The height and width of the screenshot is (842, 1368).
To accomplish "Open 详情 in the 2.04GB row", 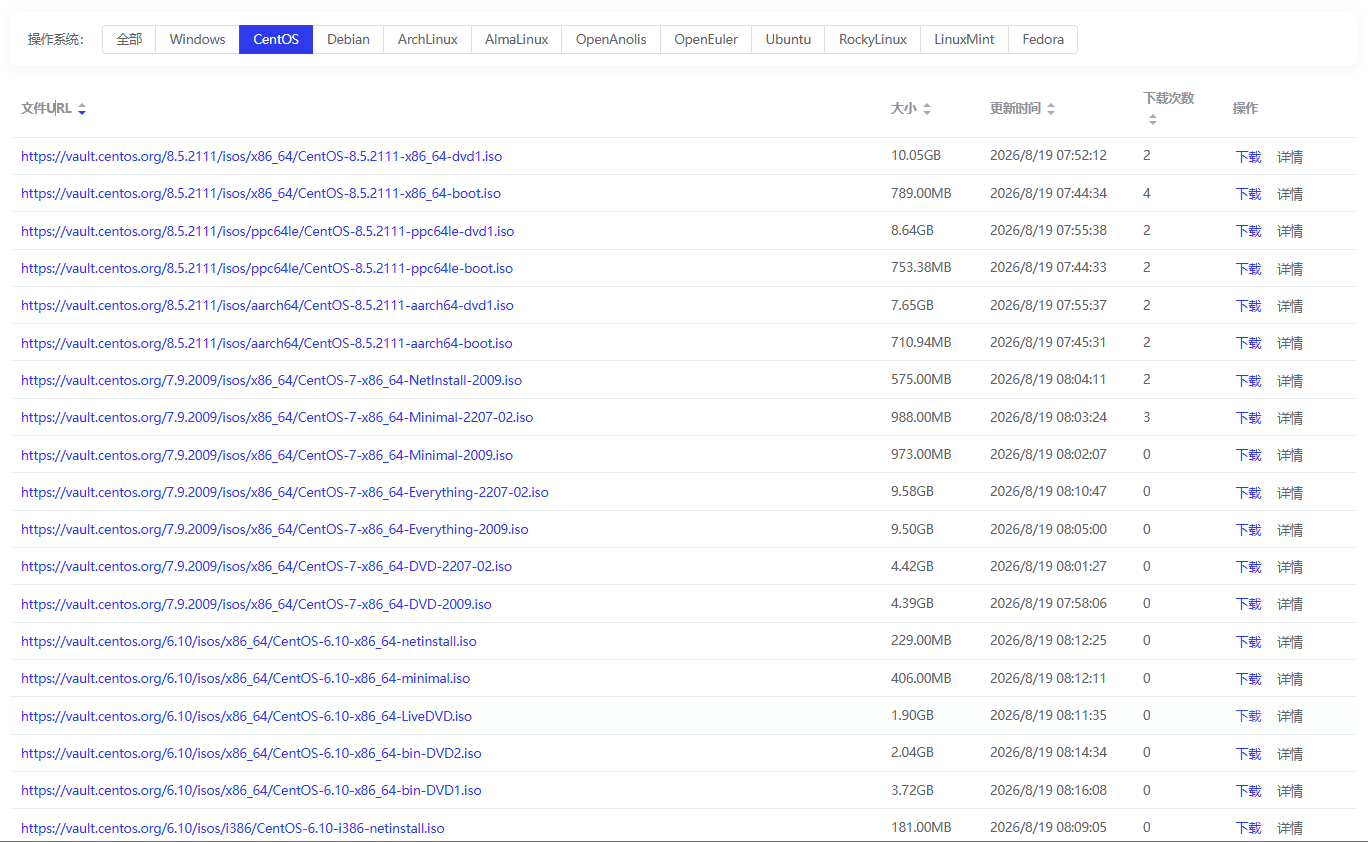I will click(1290, 754).
